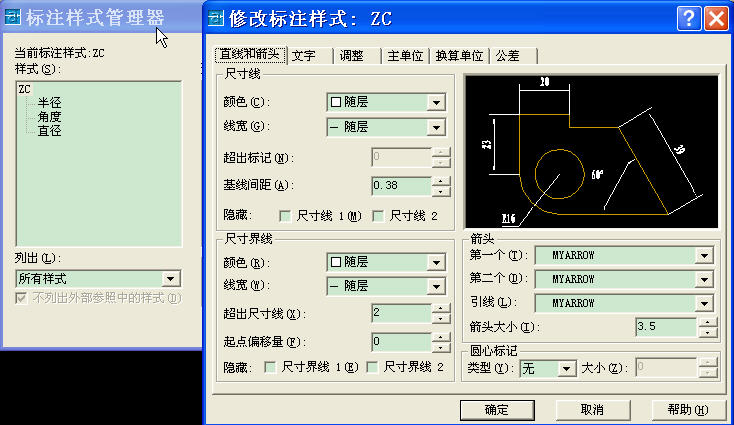The image size is (734, 425).
Task: Click the help question mark title button
Action: pyautogui.click(x=689, y=19)
